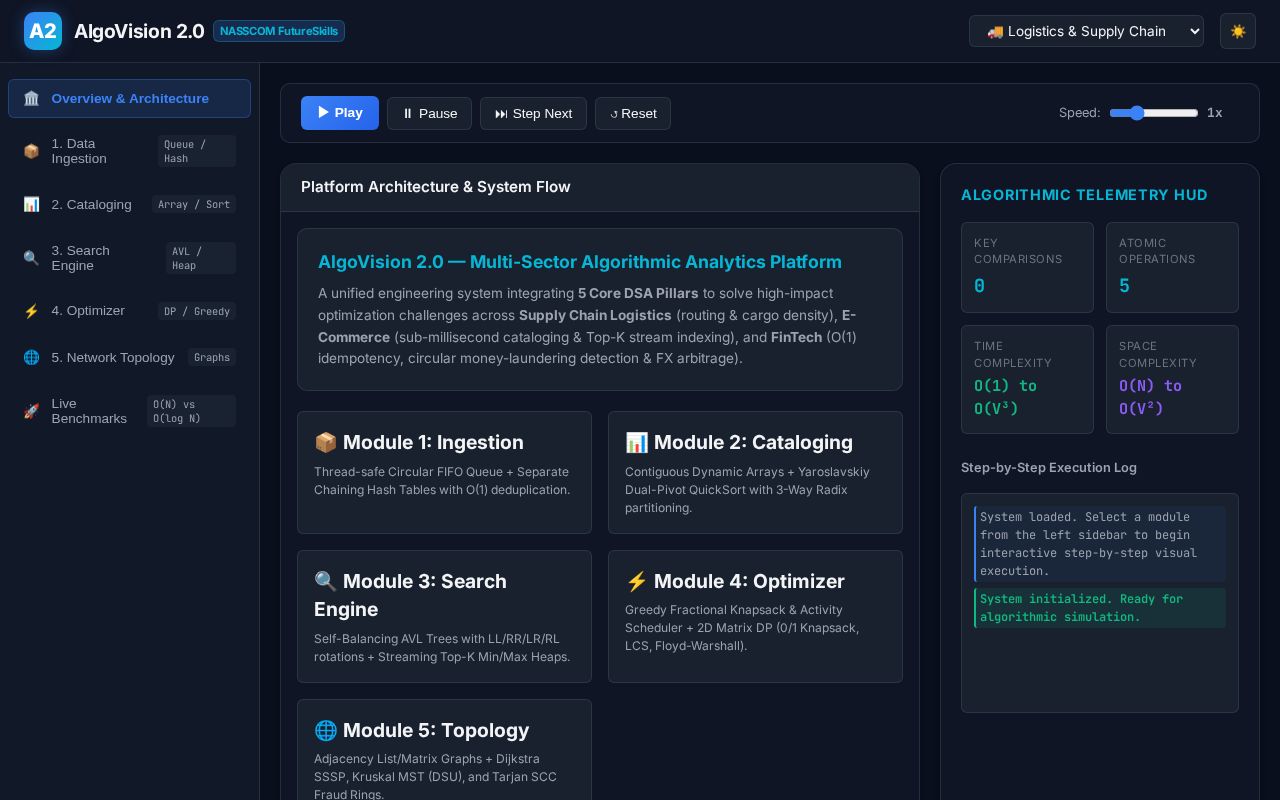Click the Atomic Operations value 5
This screenshot has width=1280, height=800.
pyautogui.click(x=1124, y=286)
